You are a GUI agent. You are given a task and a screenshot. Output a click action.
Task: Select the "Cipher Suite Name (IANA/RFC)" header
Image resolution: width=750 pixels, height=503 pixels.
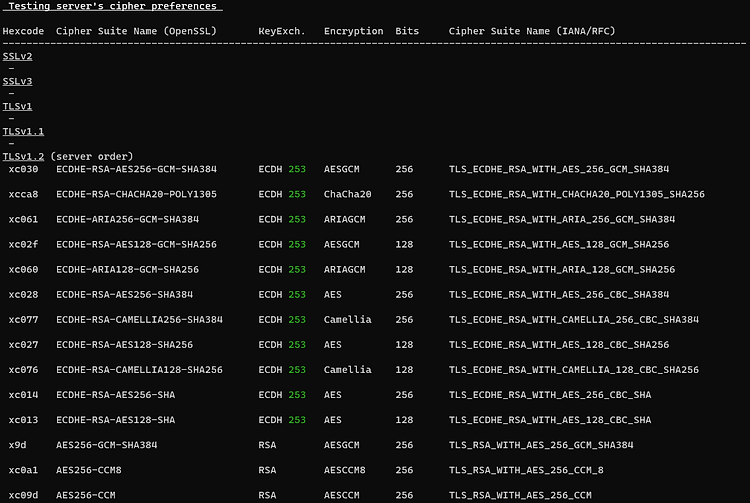532,31
